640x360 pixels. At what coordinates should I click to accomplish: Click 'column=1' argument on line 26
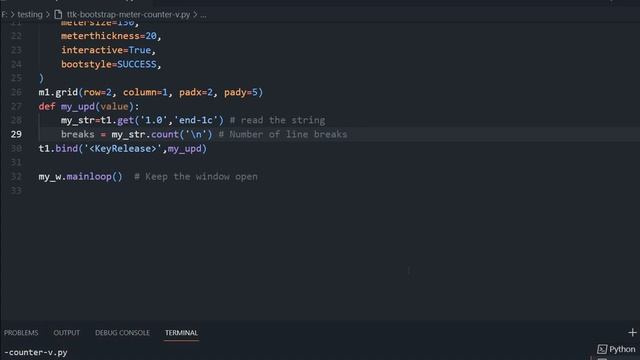point(145,92)
